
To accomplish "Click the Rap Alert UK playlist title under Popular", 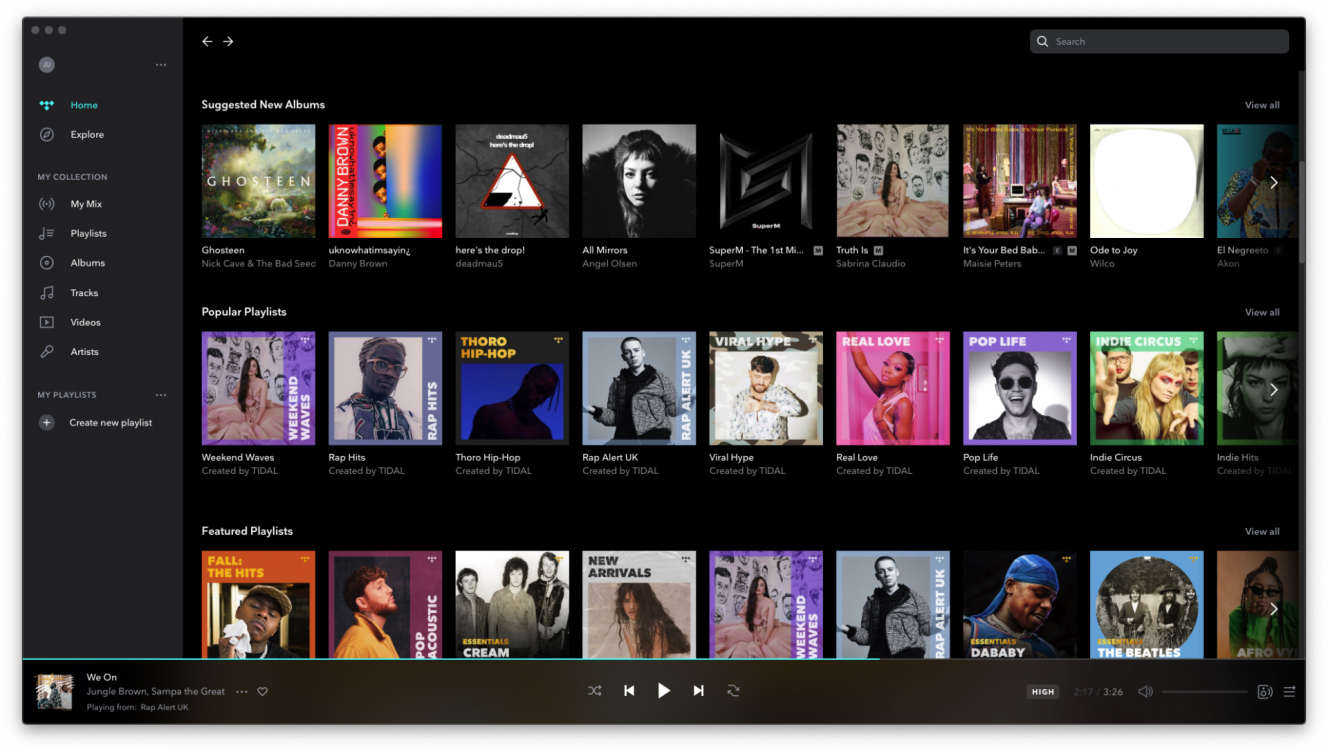I will point(610,458).
